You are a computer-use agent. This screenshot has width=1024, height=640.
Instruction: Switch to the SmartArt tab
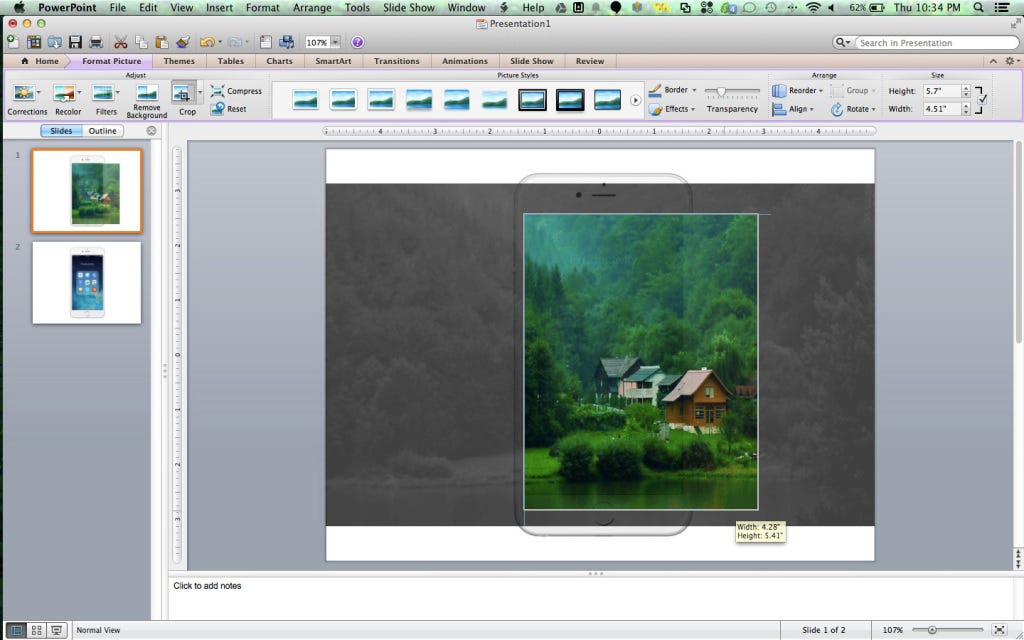[333, 61]
